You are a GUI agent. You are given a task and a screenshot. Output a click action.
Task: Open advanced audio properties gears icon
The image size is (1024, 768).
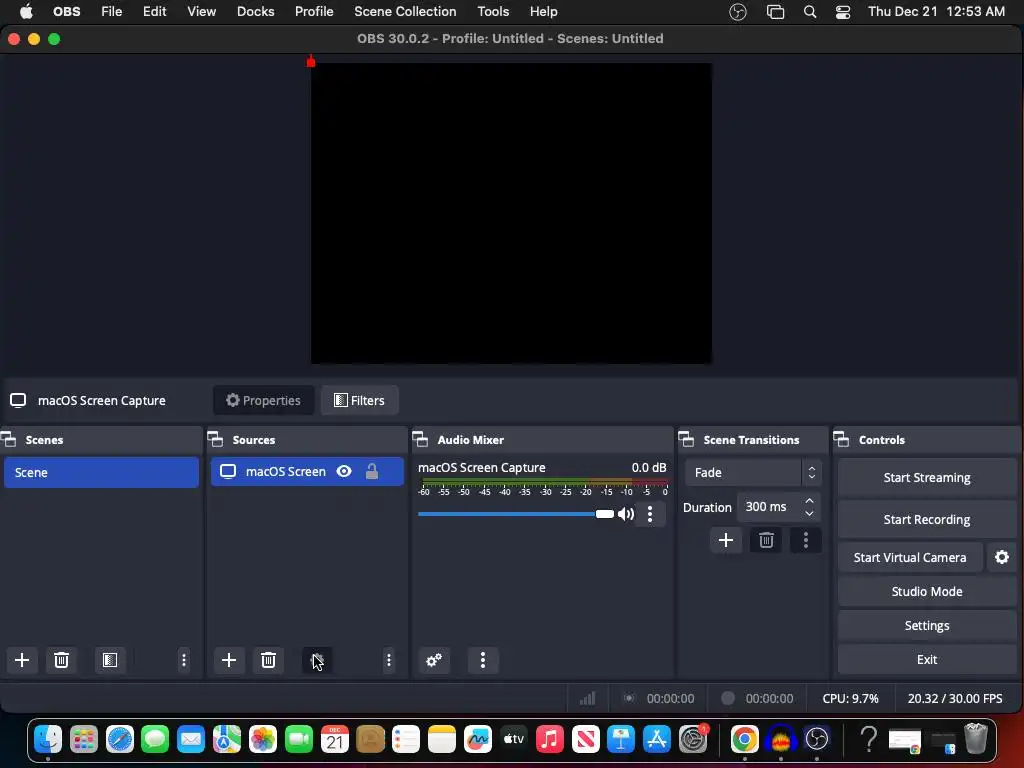click(x=434, y=660)
